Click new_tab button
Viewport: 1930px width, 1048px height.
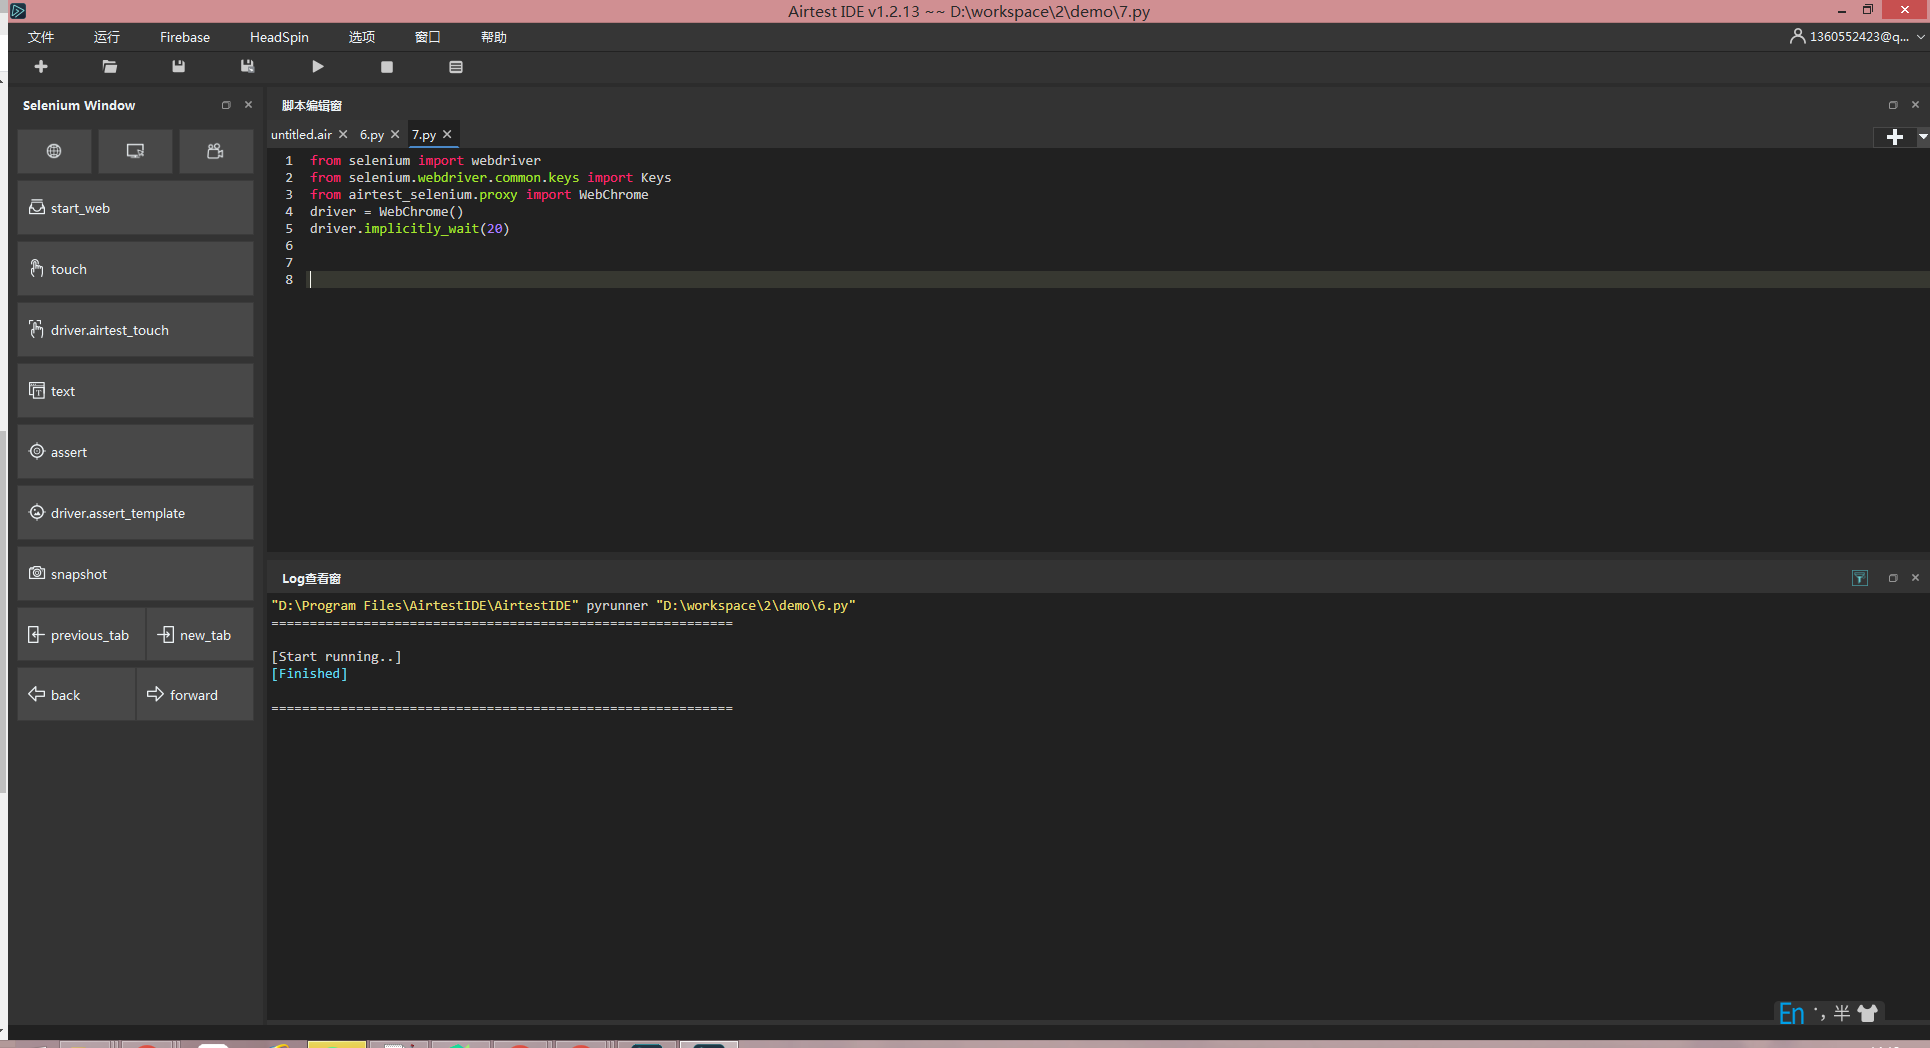[x=200, y=635]
